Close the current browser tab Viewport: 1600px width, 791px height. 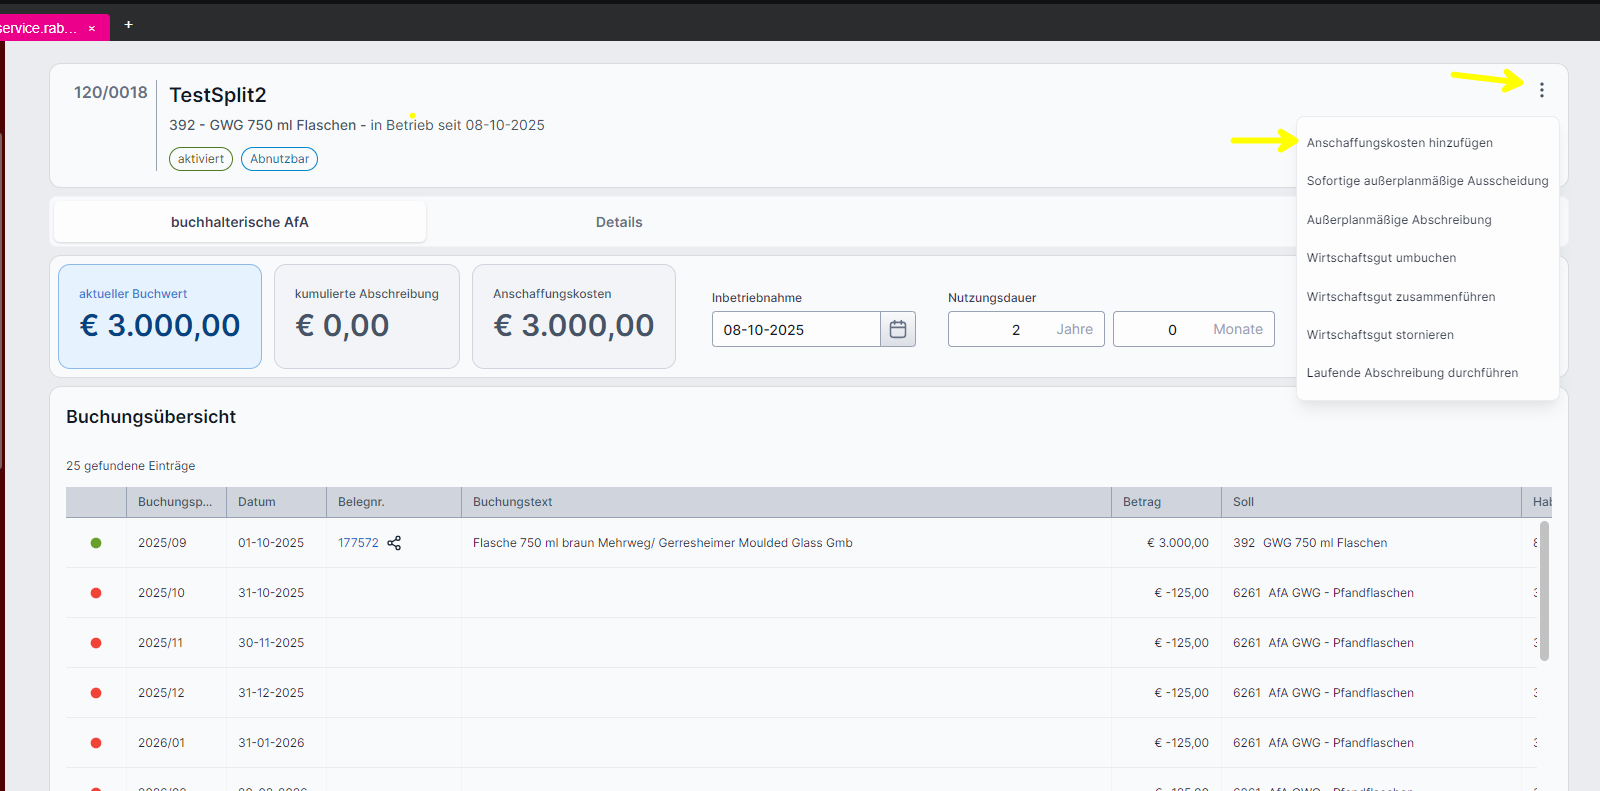point(92,28)
